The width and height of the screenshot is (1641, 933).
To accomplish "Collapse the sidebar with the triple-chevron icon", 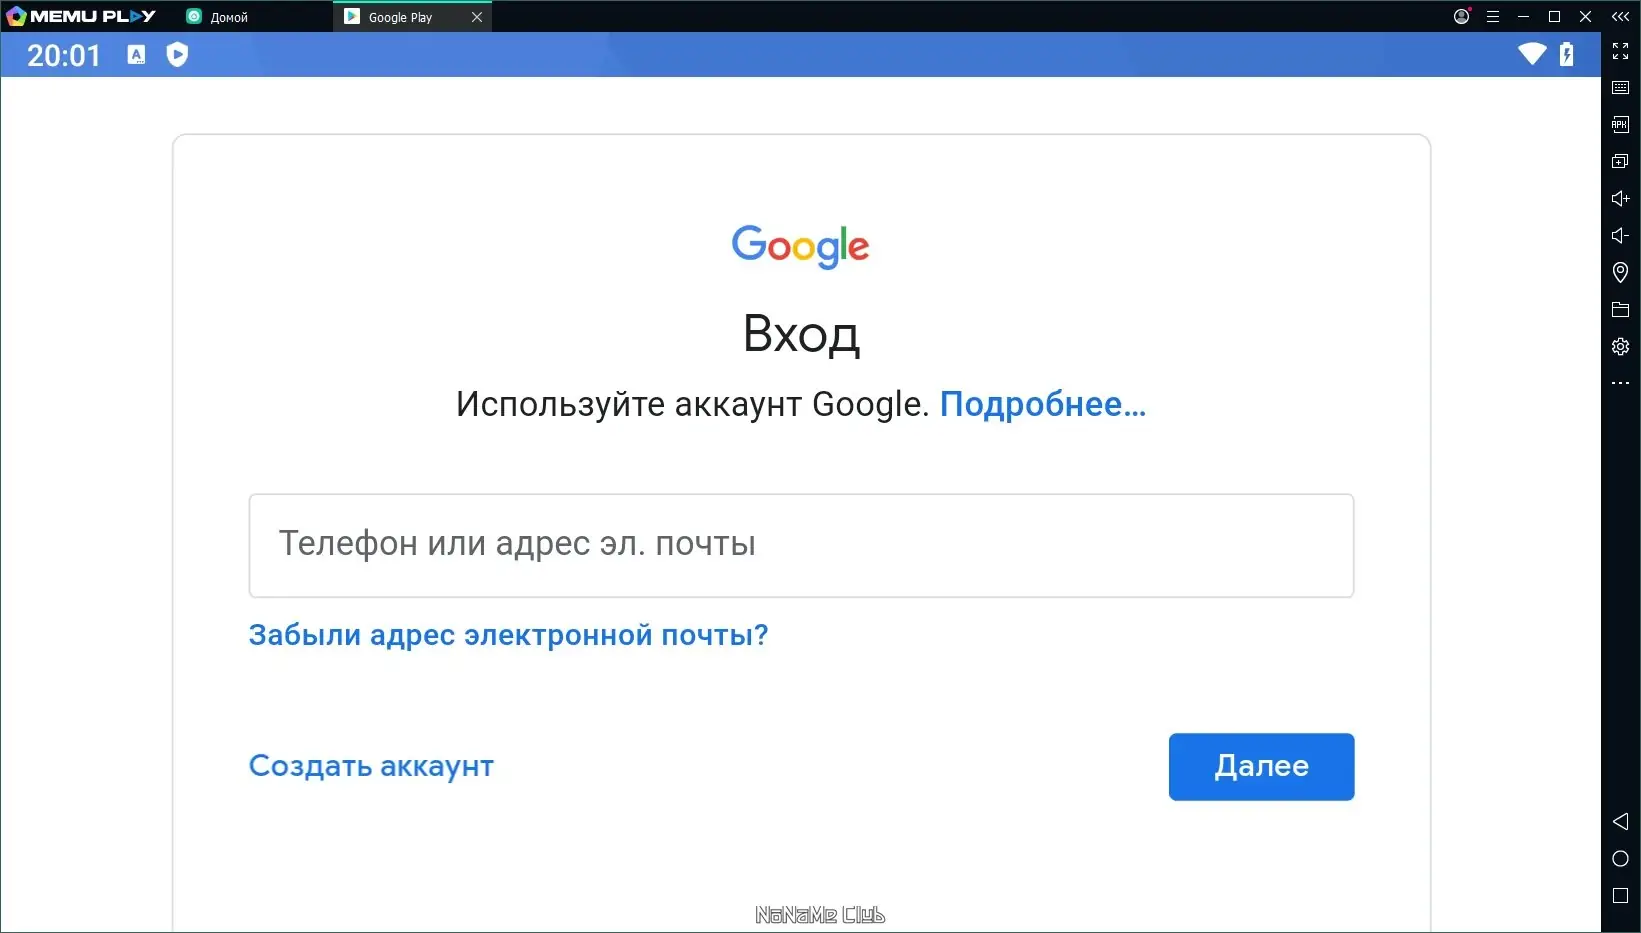I will tap(1620, 16).
